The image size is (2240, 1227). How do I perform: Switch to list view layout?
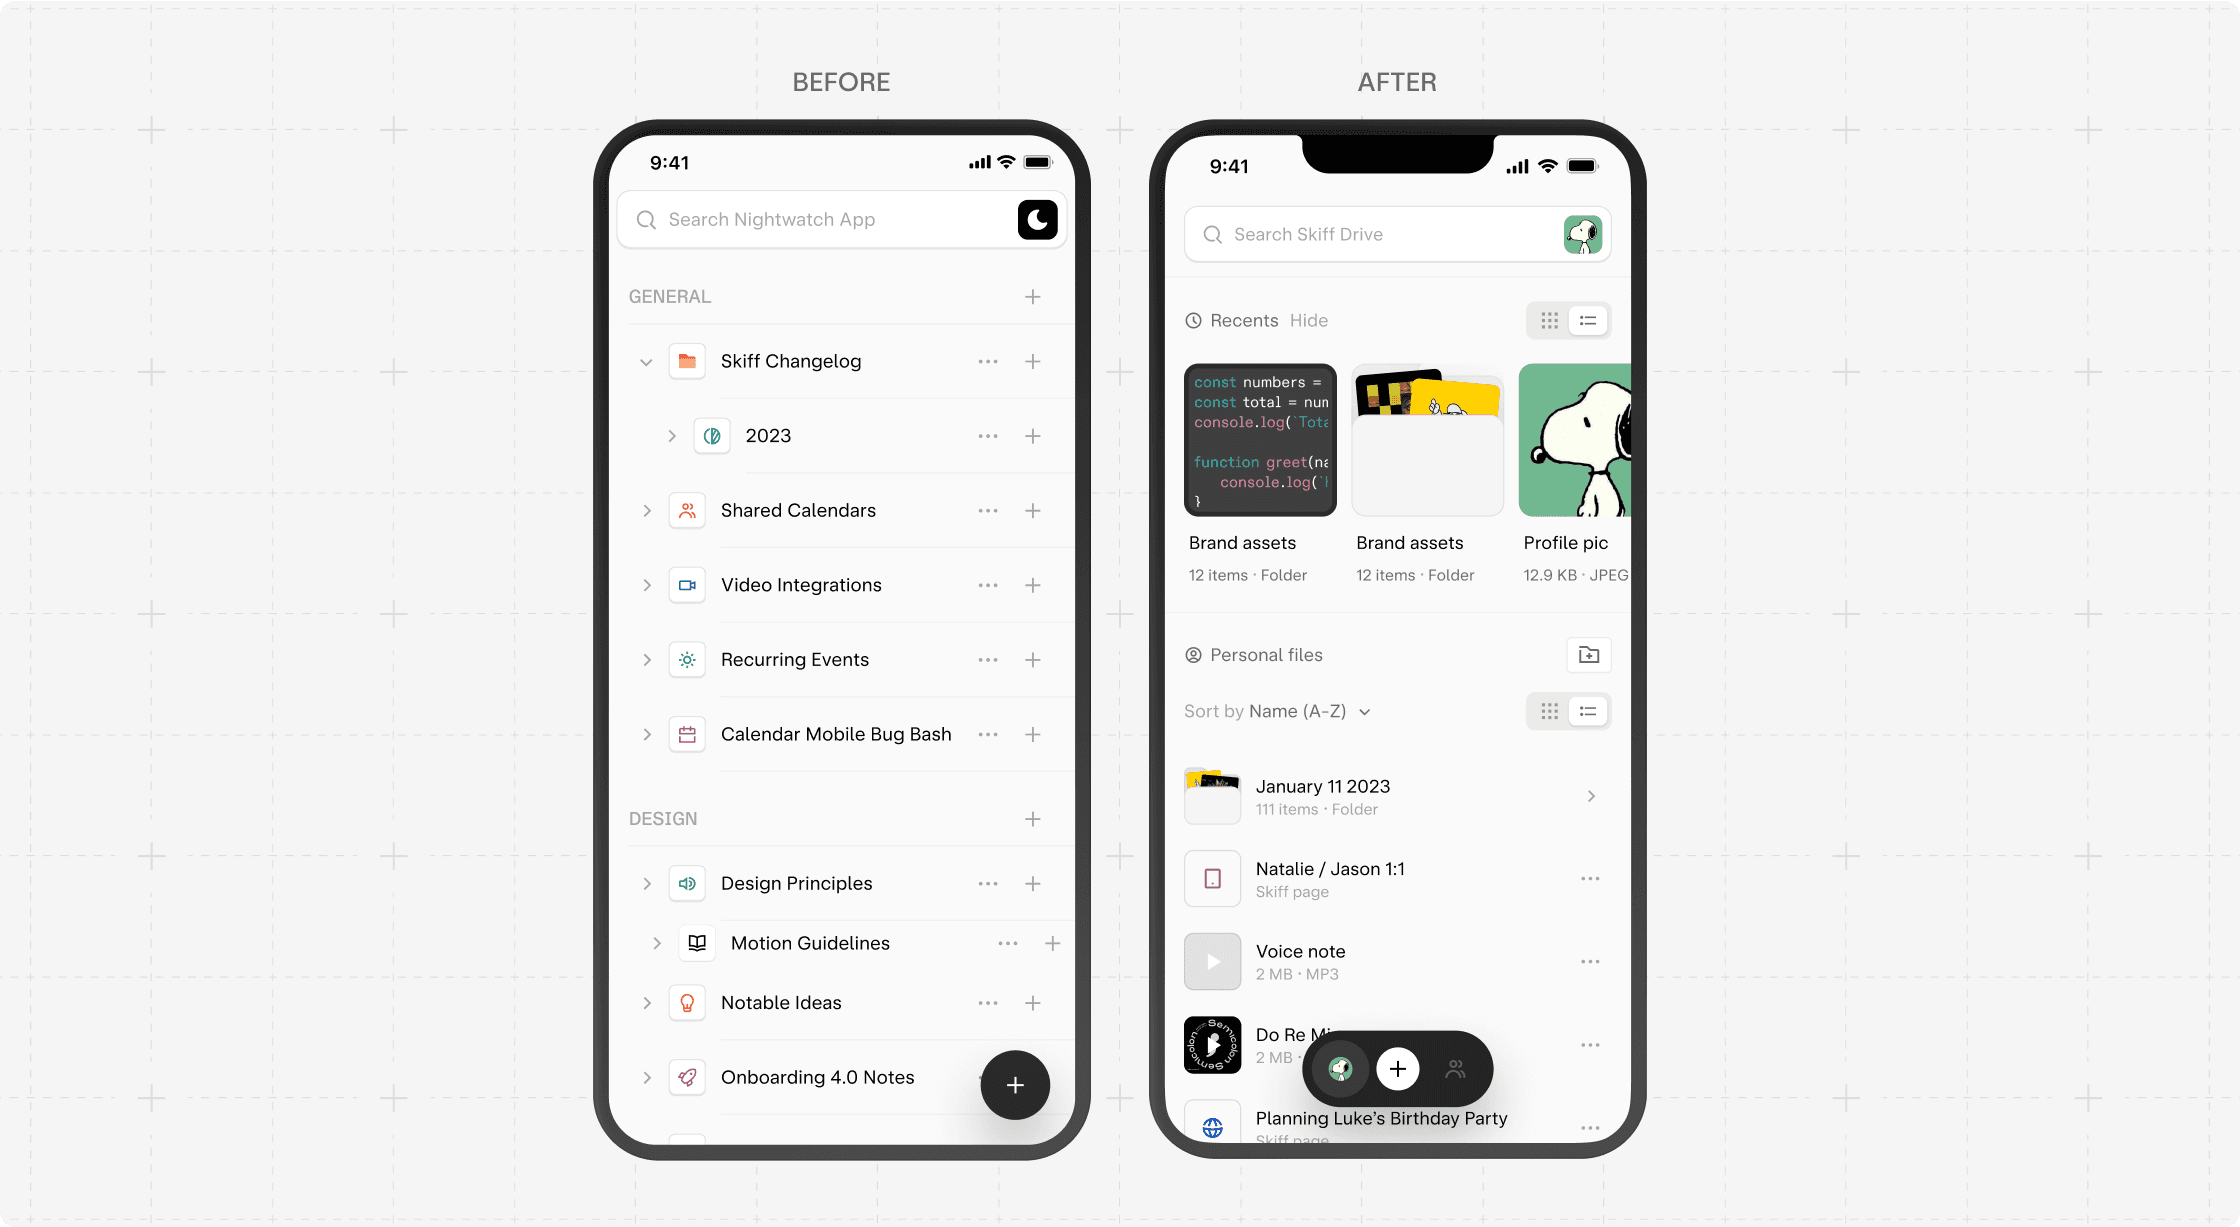pos(1587,320)
